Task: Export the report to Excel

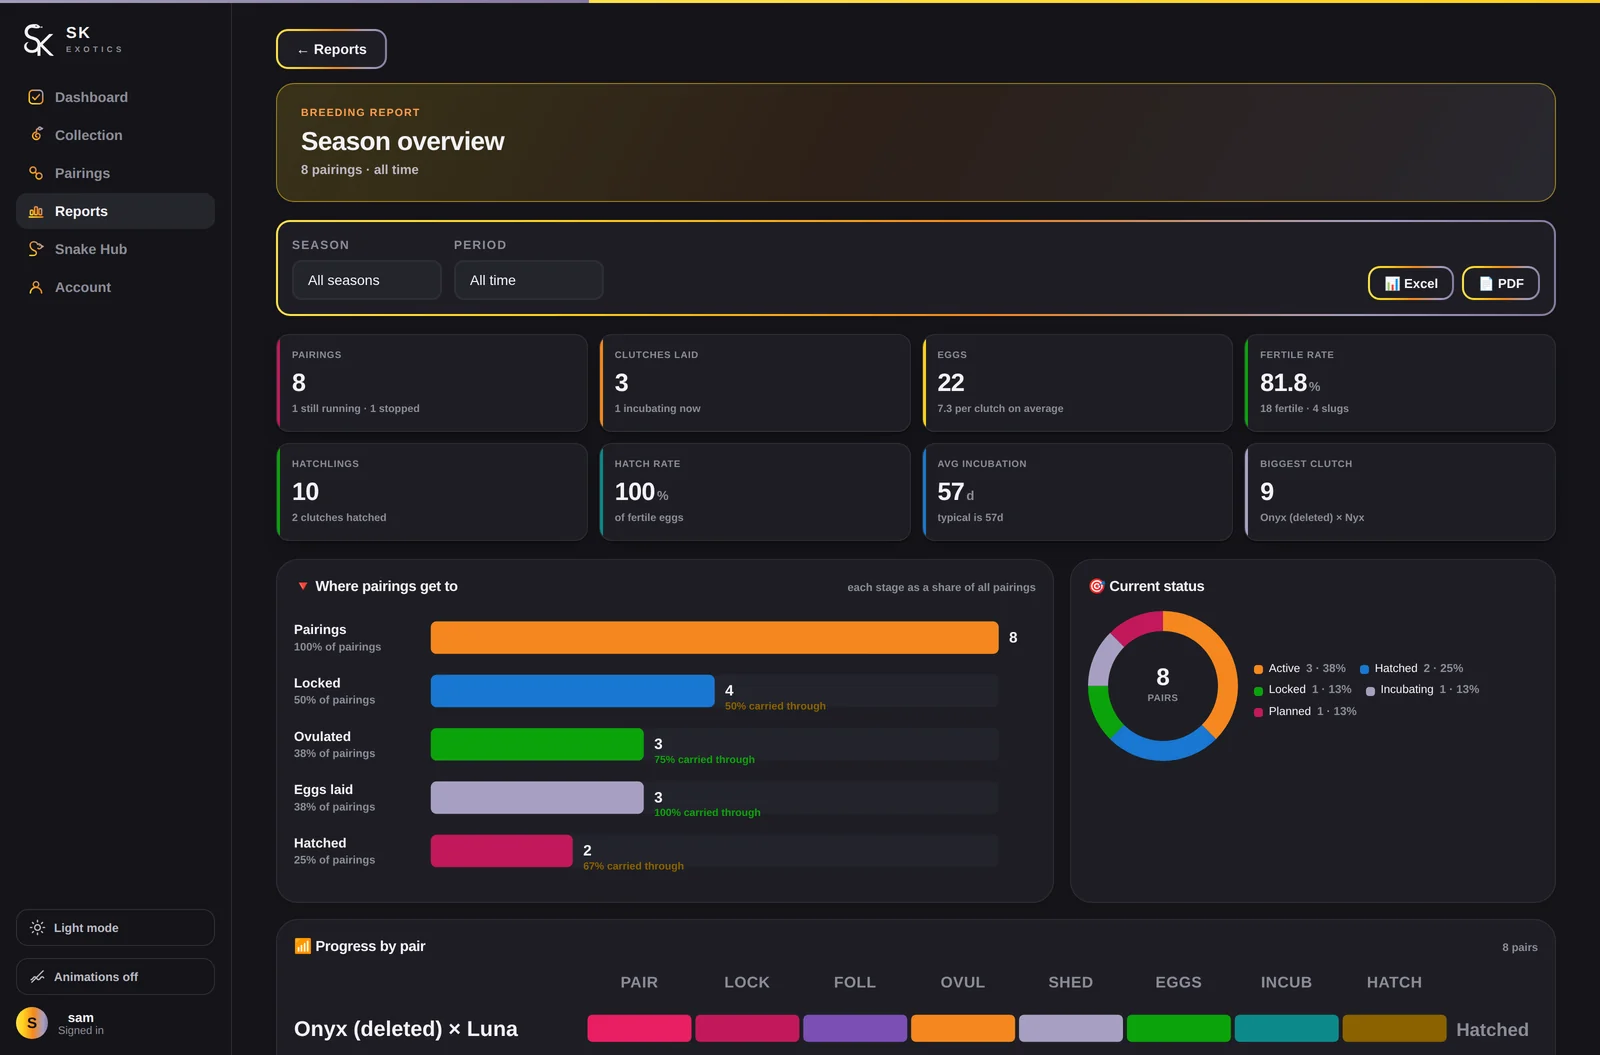Action: 1411,283
